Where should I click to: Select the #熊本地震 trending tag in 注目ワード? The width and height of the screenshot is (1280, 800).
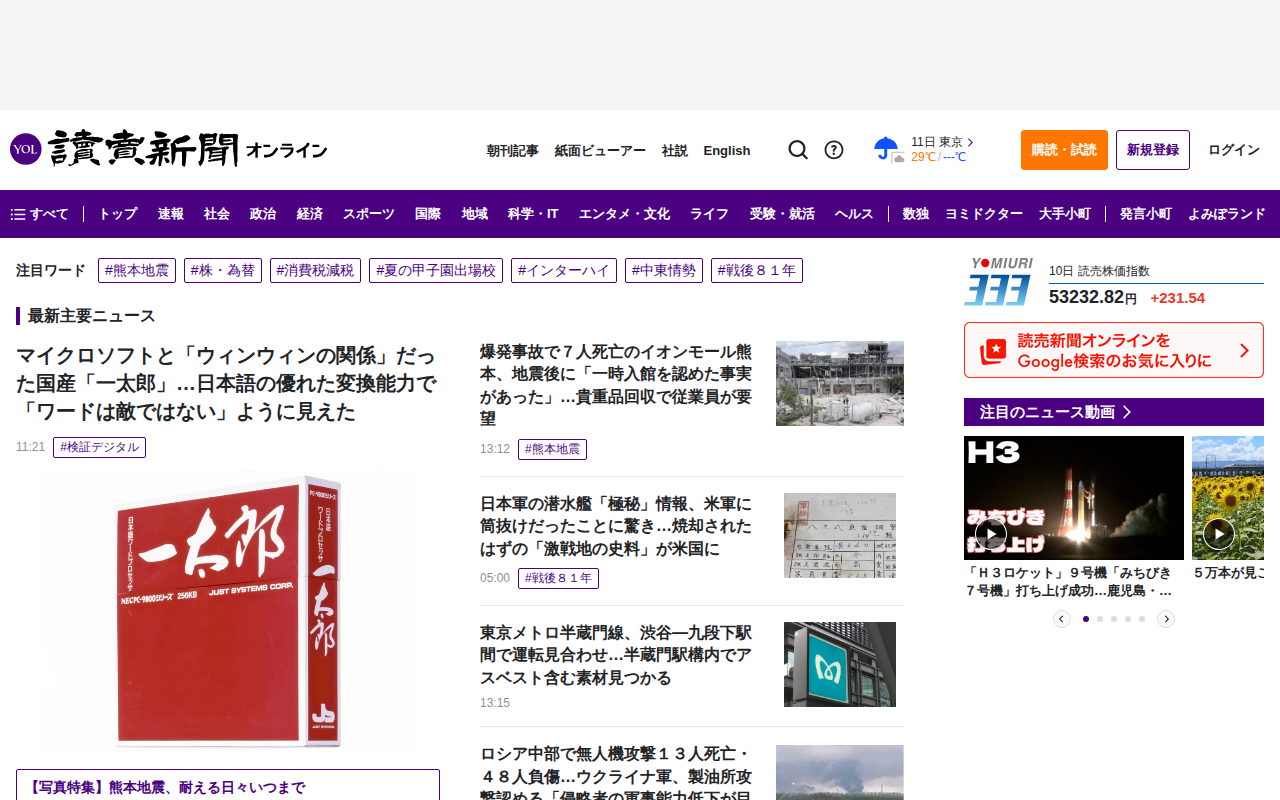click(137, 271)
